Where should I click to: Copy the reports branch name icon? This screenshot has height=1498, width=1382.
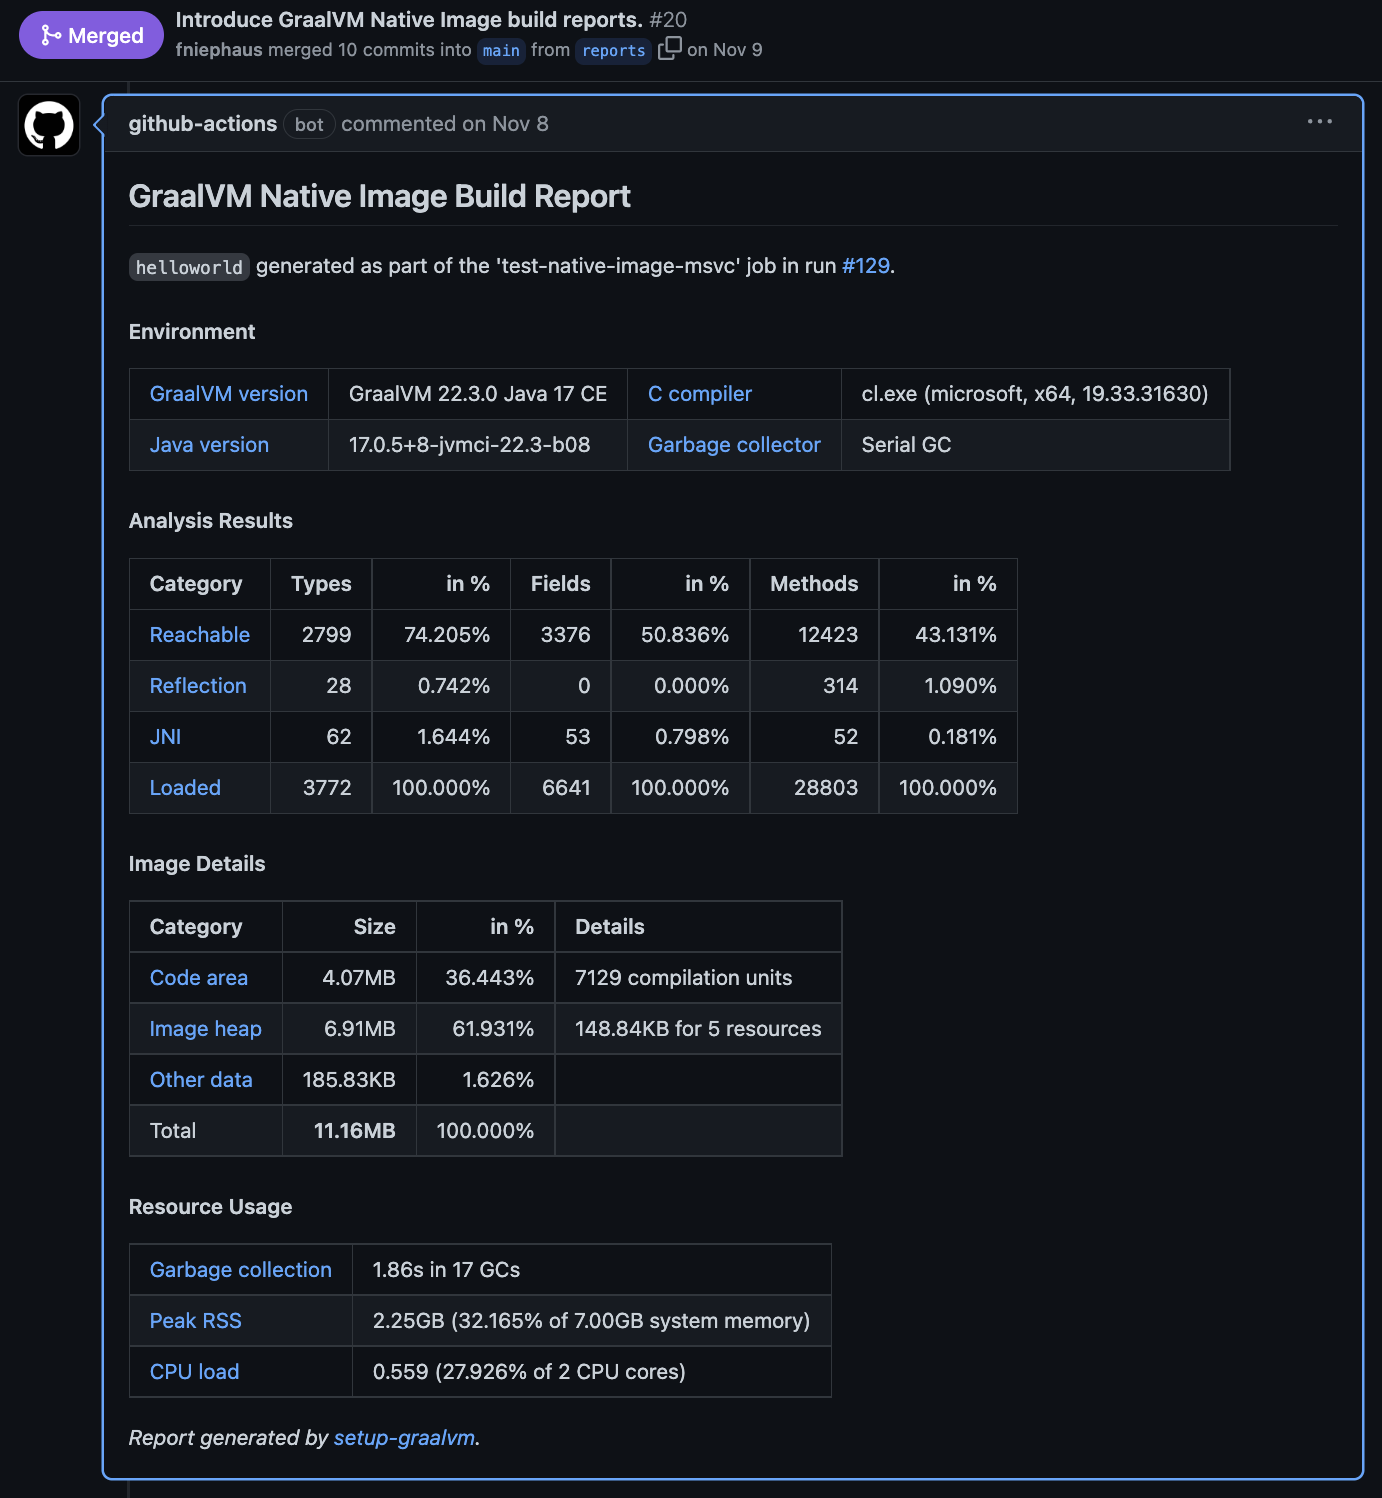670,48
